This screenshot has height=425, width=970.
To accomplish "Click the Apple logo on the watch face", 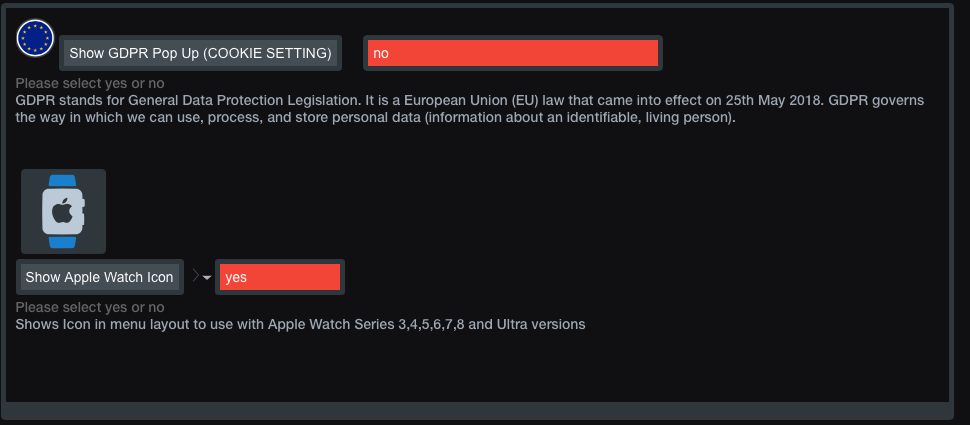I will (x=62, y=212).
